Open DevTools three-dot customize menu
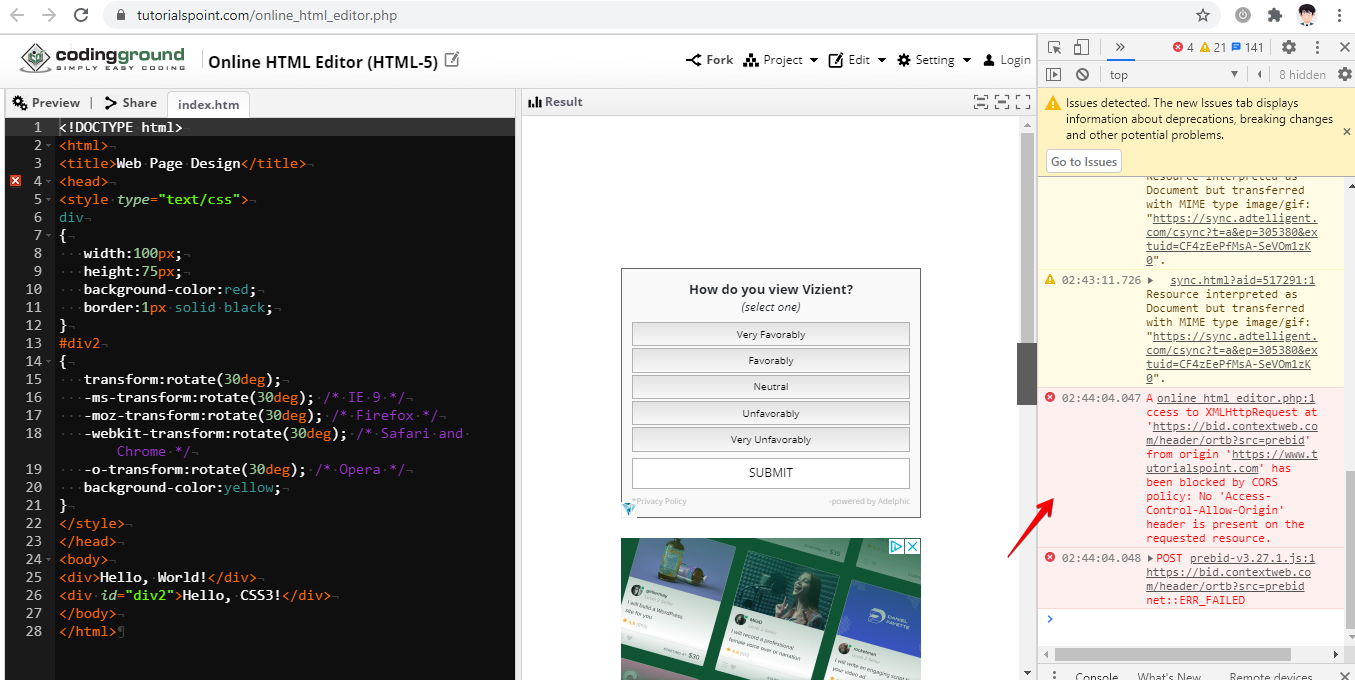This screenshot has width=1355, height=680. 1317,47
